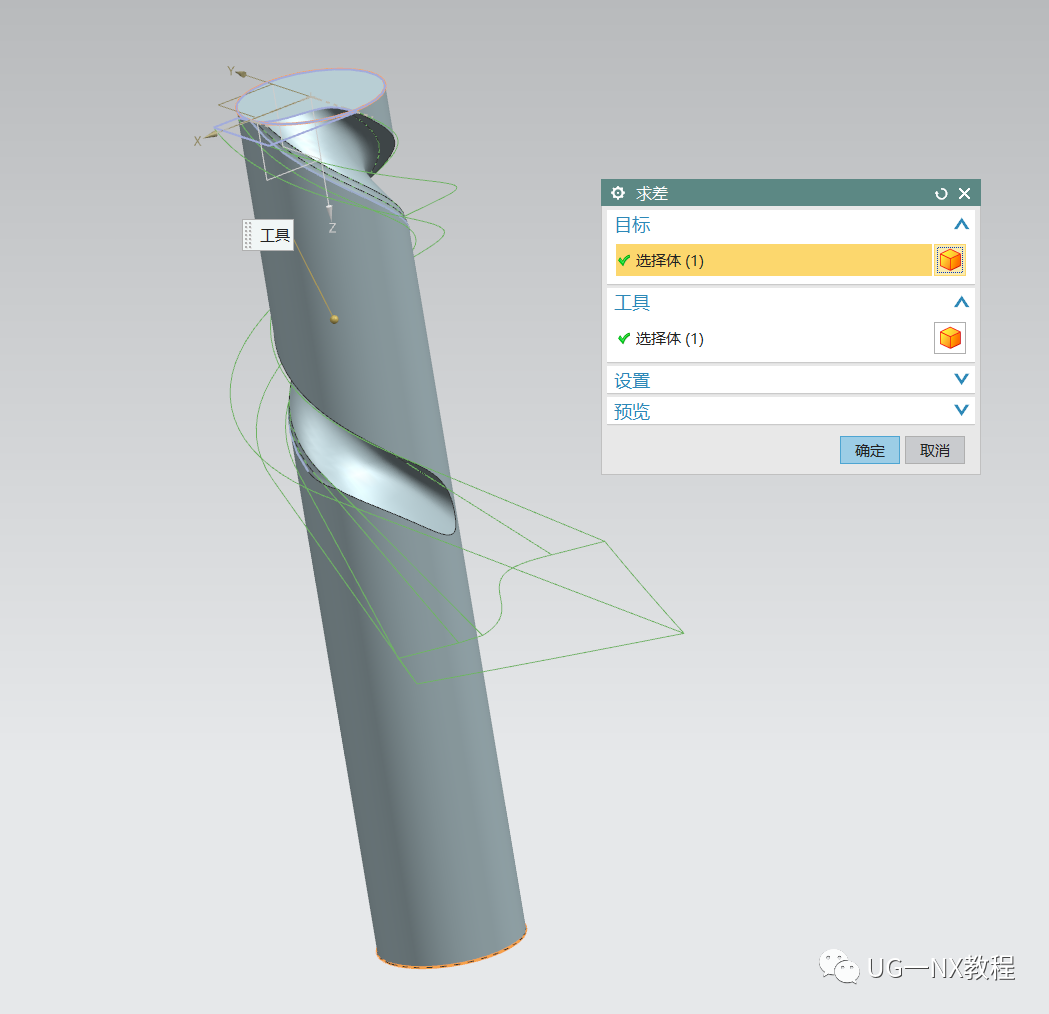
Task: Click the body-select cube icon under 工具
Action: [949, 338]
